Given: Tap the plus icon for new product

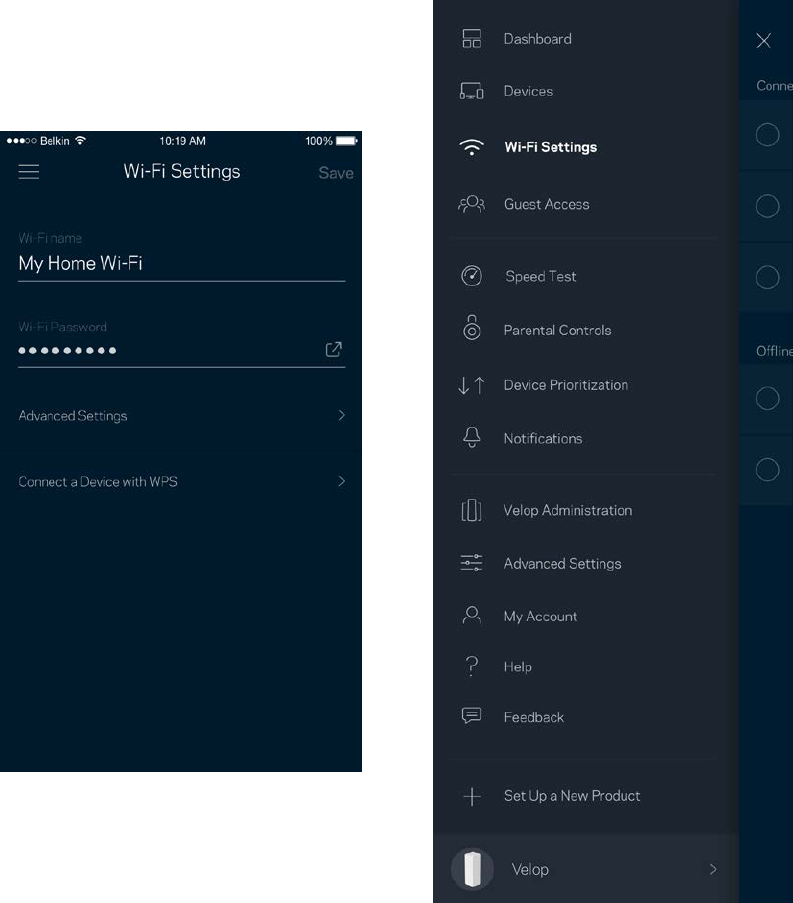Looking at the screenshot, I should click(472, 796).
